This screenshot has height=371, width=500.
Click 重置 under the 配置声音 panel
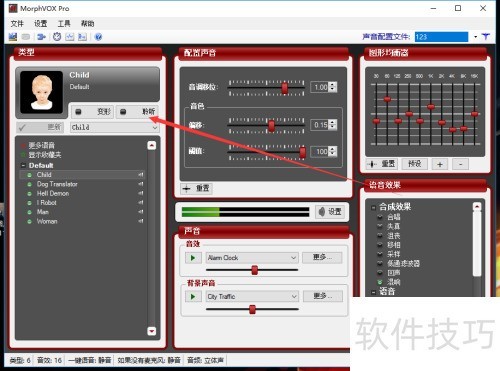pos(196,188)
